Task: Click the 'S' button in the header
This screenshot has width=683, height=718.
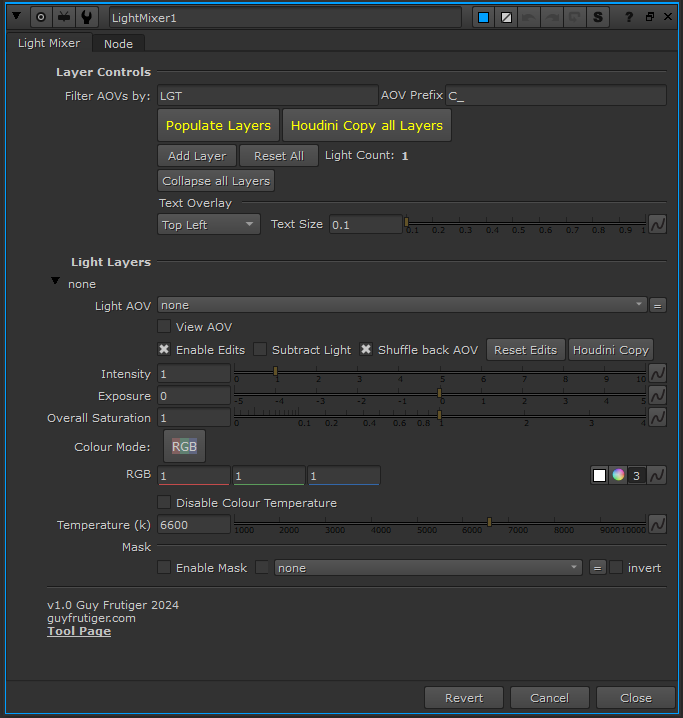Action: click(x=598, y=17)
